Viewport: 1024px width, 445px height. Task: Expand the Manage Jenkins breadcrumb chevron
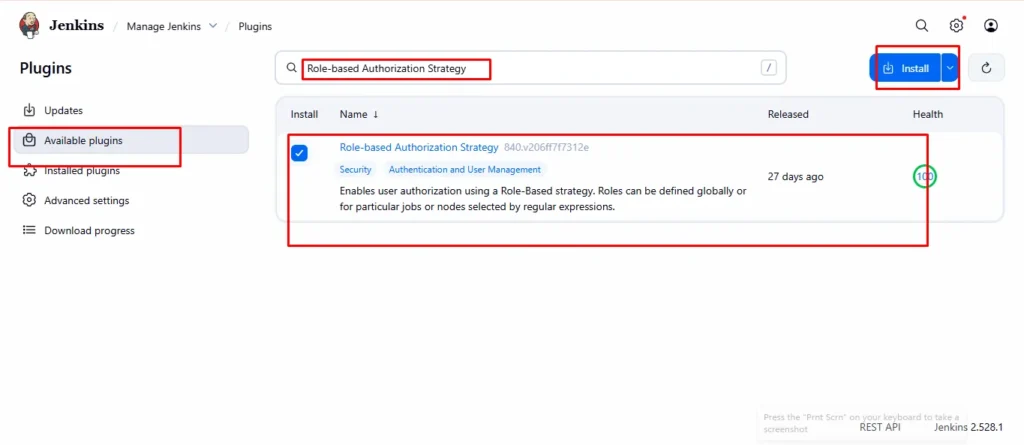pyautogui.click(x=212, y=26)
